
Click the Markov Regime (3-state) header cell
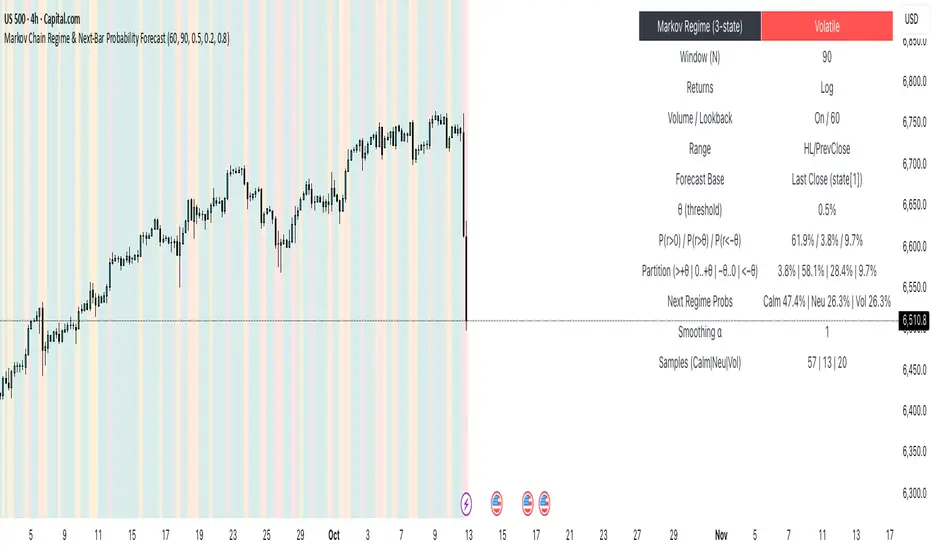(700, 27)
